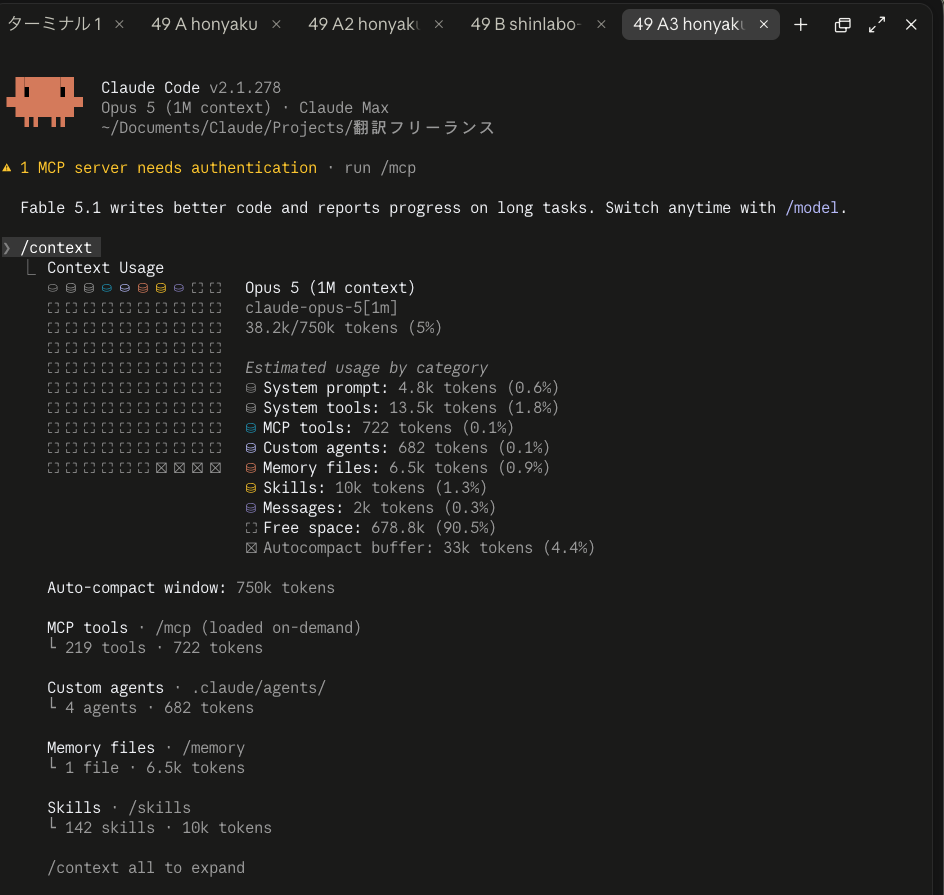Viewport: 944px width, 895px height.
Task: Click "System tools: 13.5k tokens" row
Action: pyautogui.click(x=402, y=407)
